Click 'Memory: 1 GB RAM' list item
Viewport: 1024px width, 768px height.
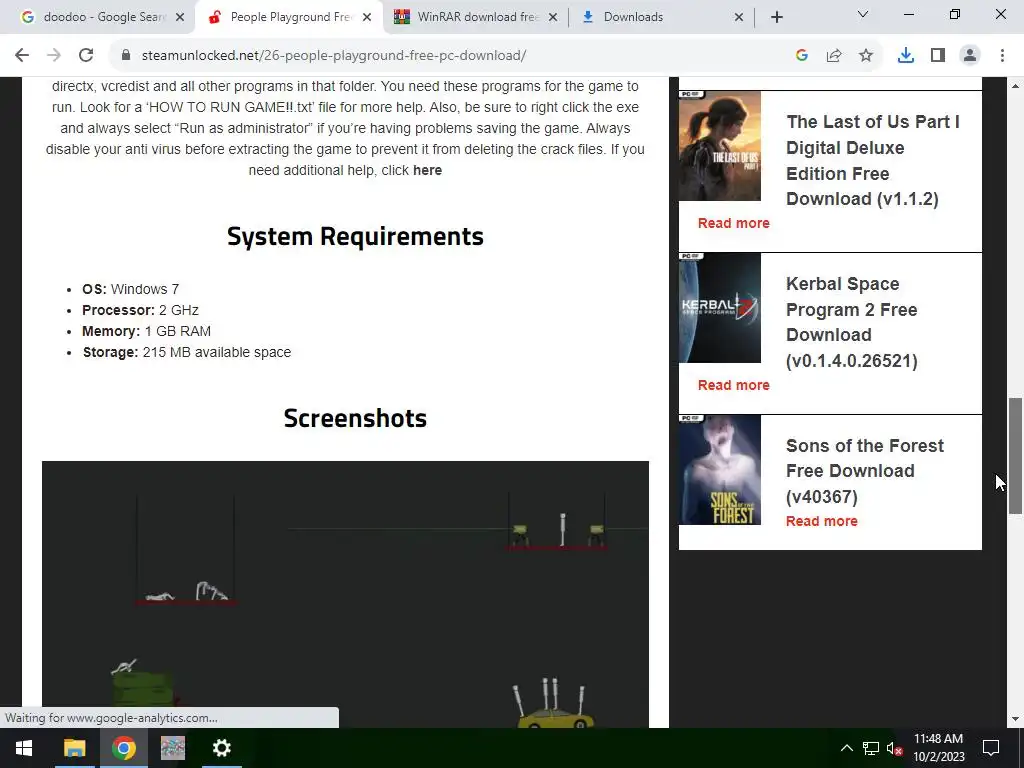(x=146, y=331)
